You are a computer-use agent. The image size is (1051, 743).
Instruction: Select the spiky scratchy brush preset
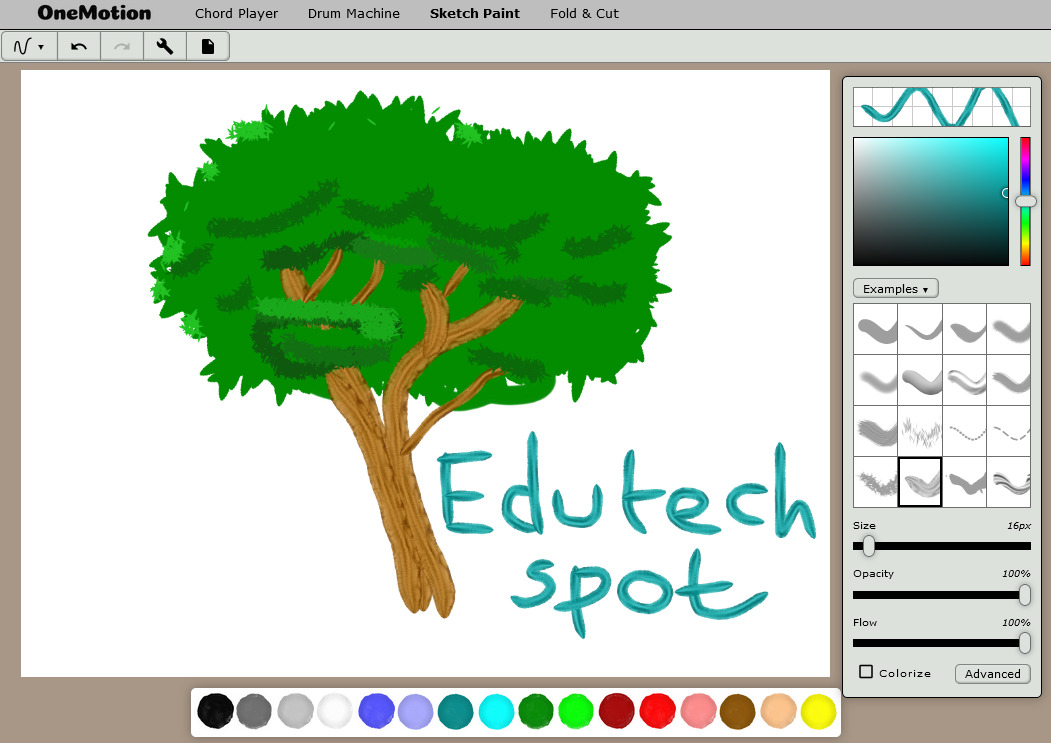875,483
